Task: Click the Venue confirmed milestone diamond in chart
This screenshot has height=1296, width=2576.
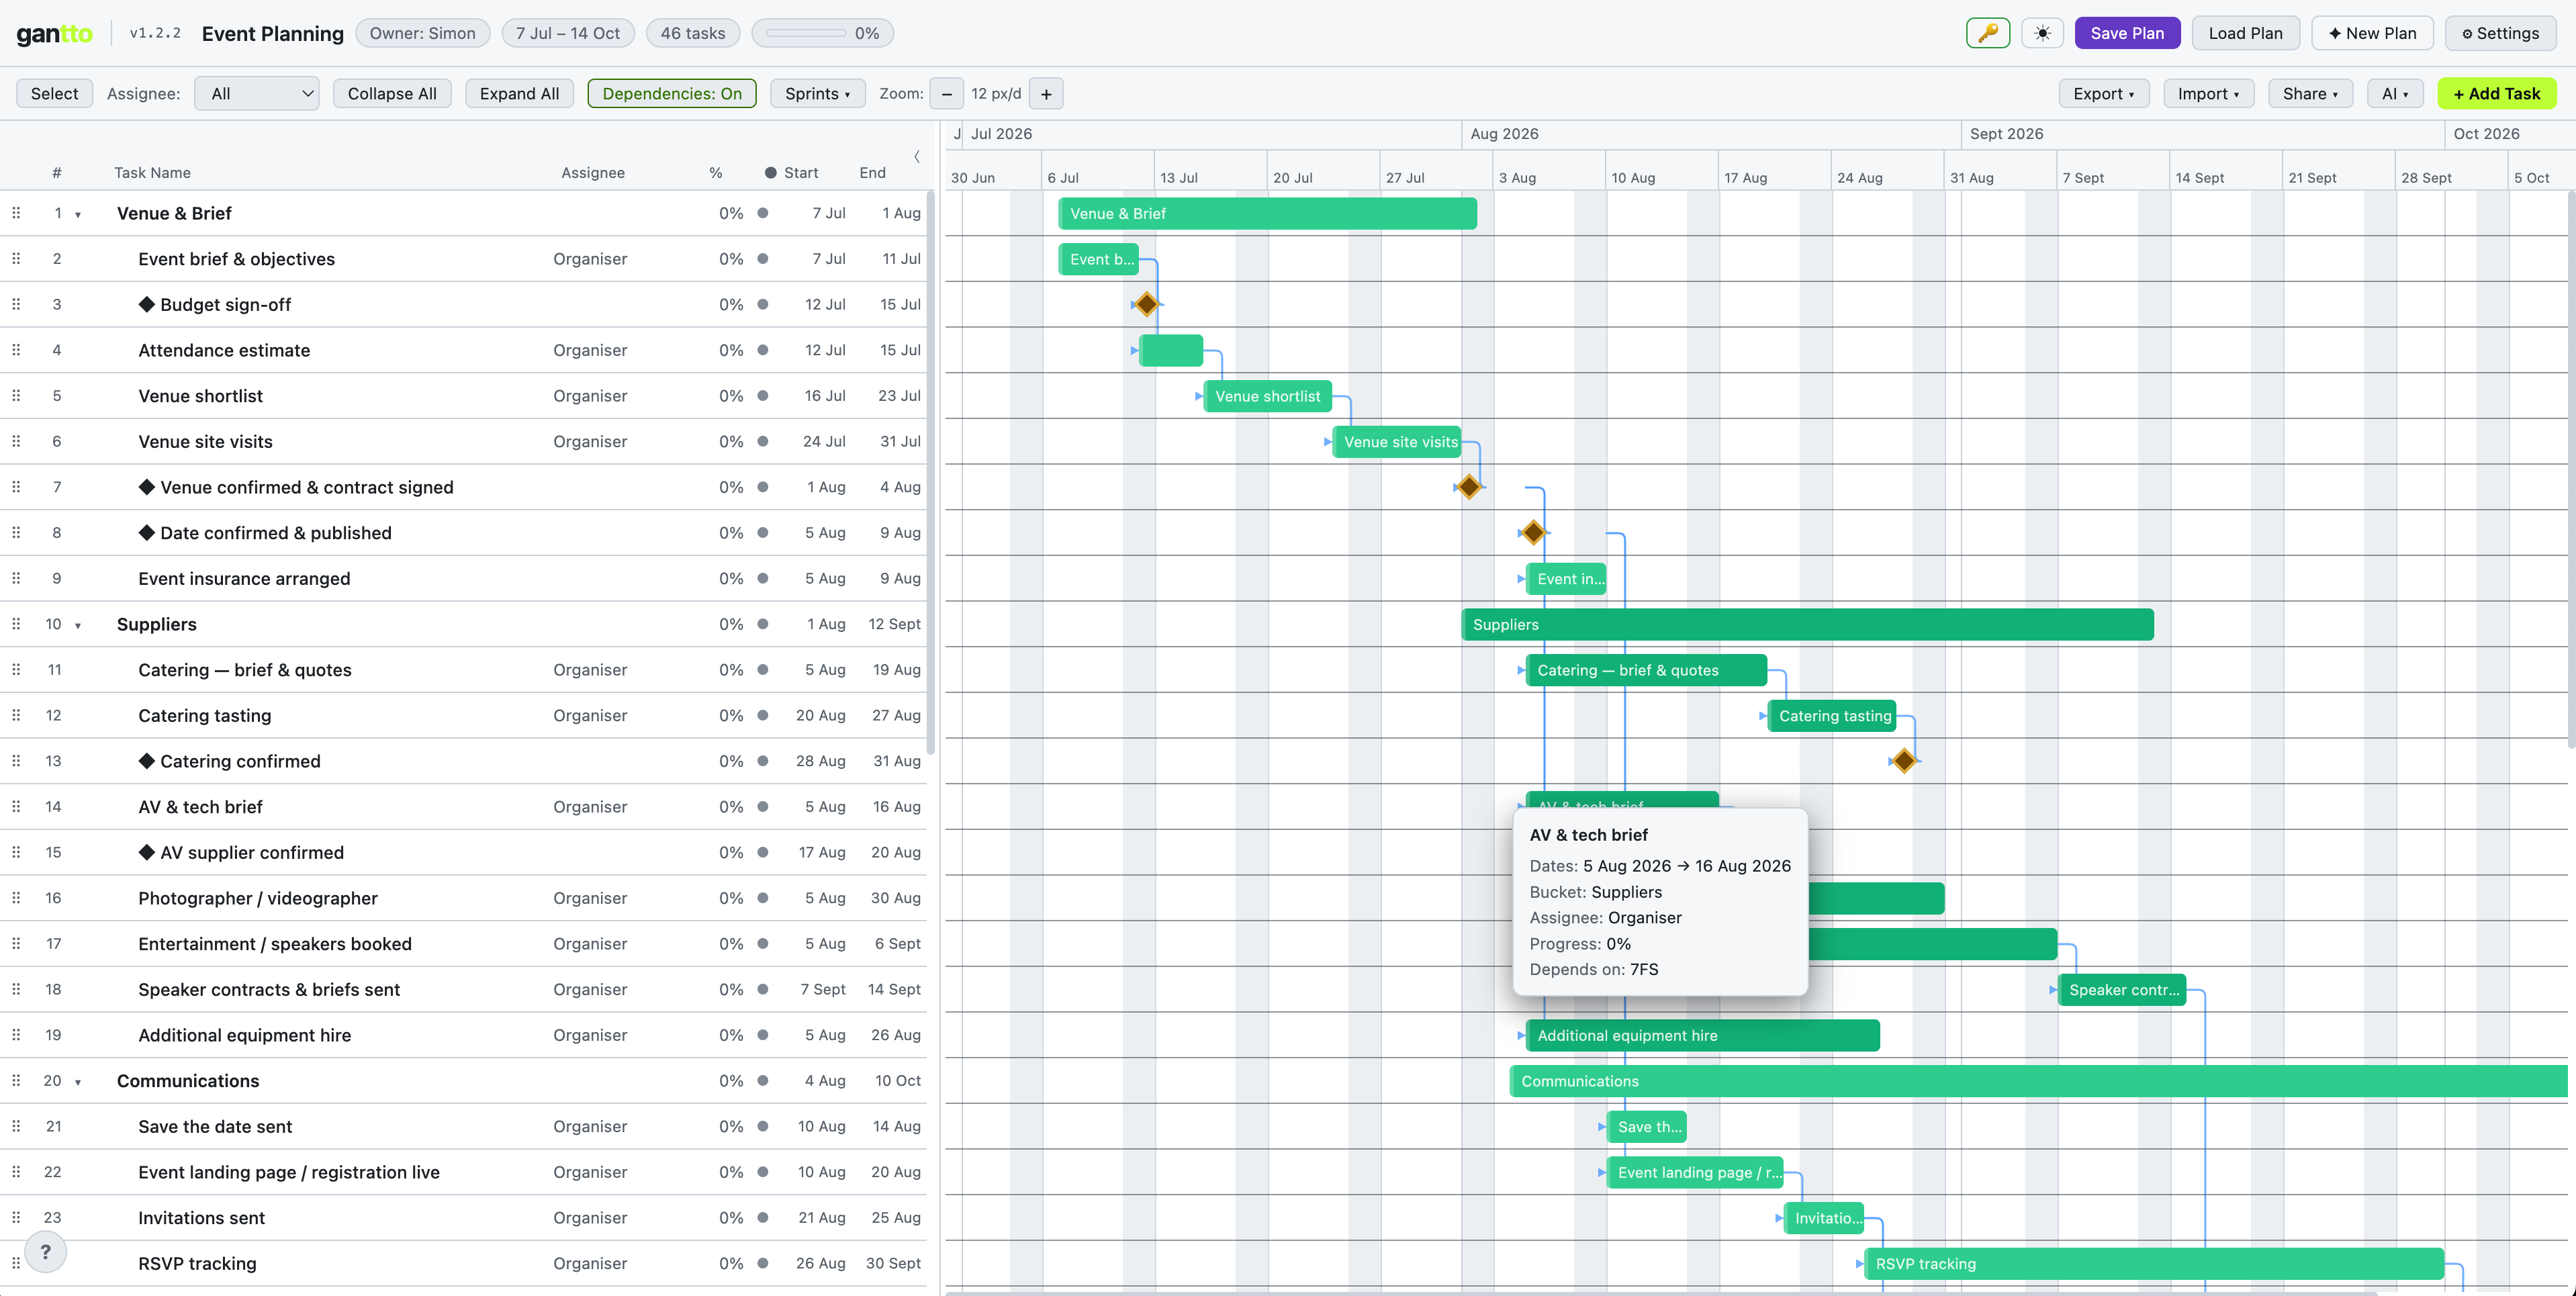Action: (1468, 487)
